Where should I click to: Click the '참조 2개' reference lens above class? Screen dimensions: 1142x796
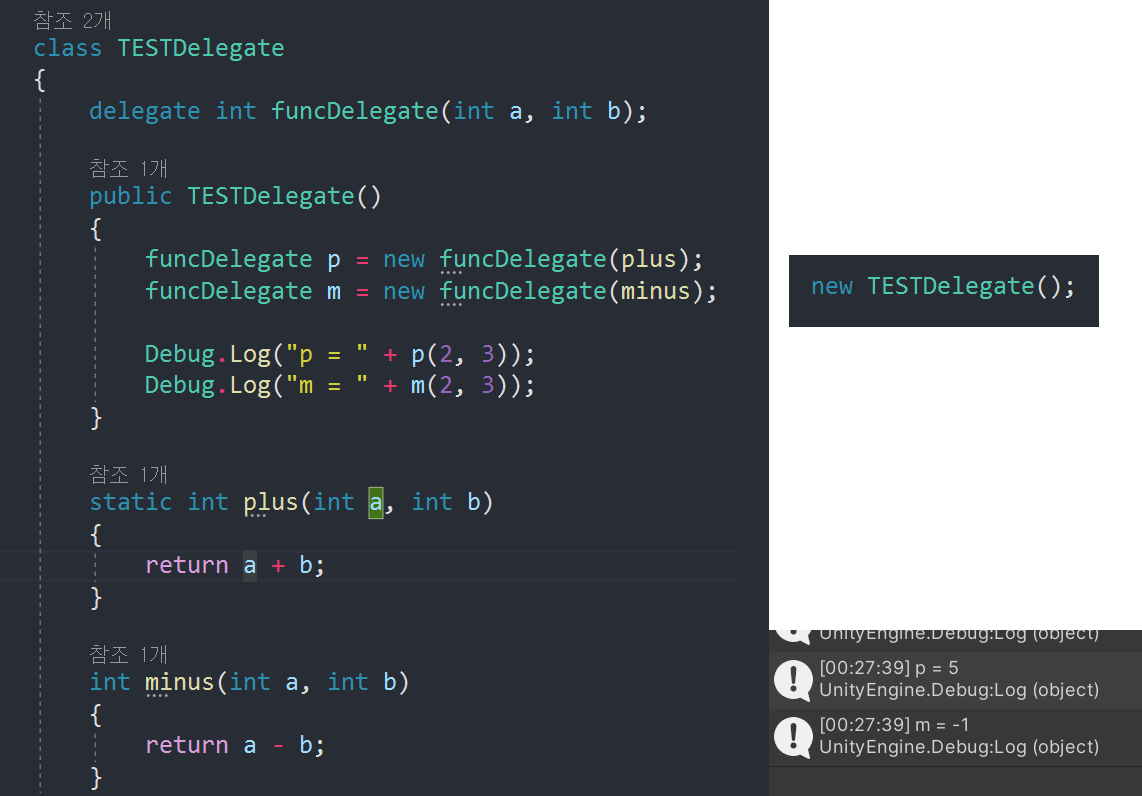click(x=72, y=20)
